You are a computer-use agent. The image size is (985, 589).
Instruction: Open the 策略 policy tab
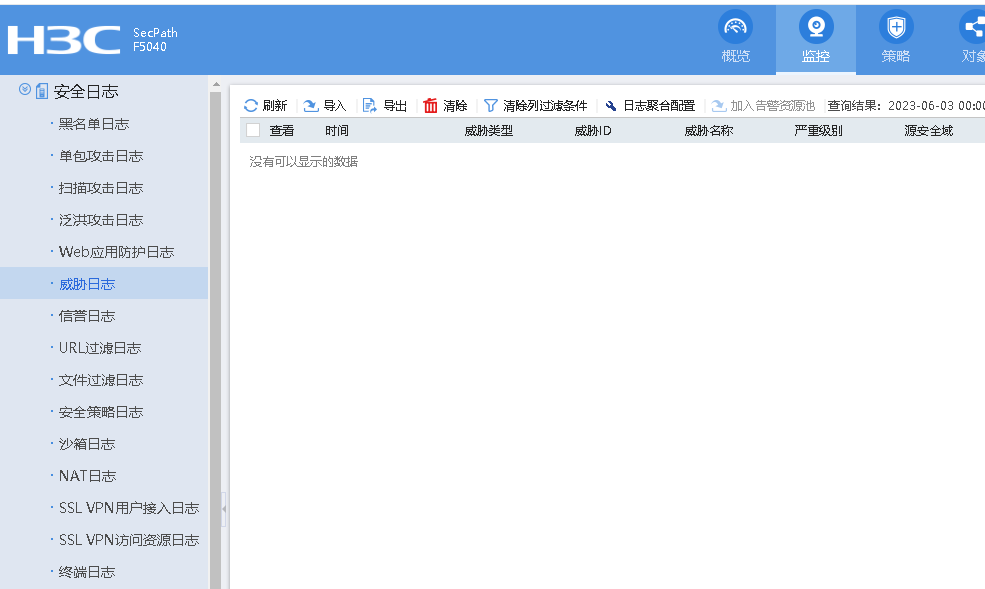point(896,38)
